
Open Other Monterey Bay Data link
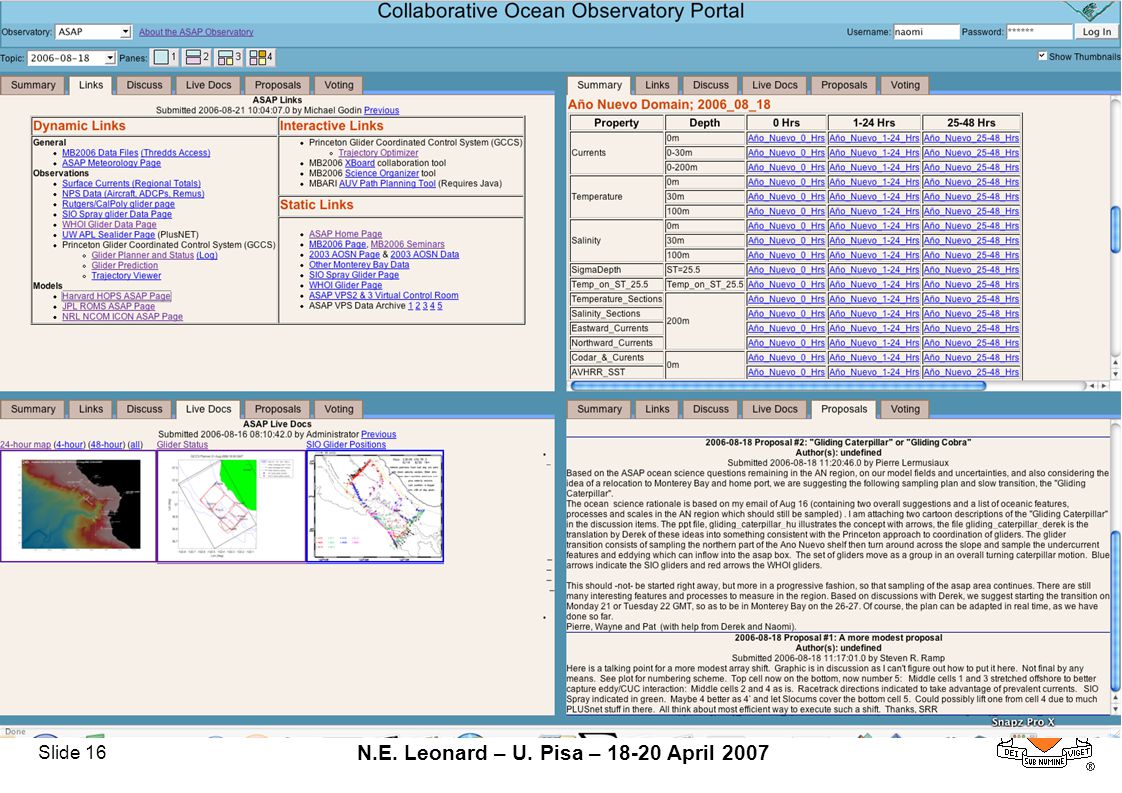click(358, 264)
